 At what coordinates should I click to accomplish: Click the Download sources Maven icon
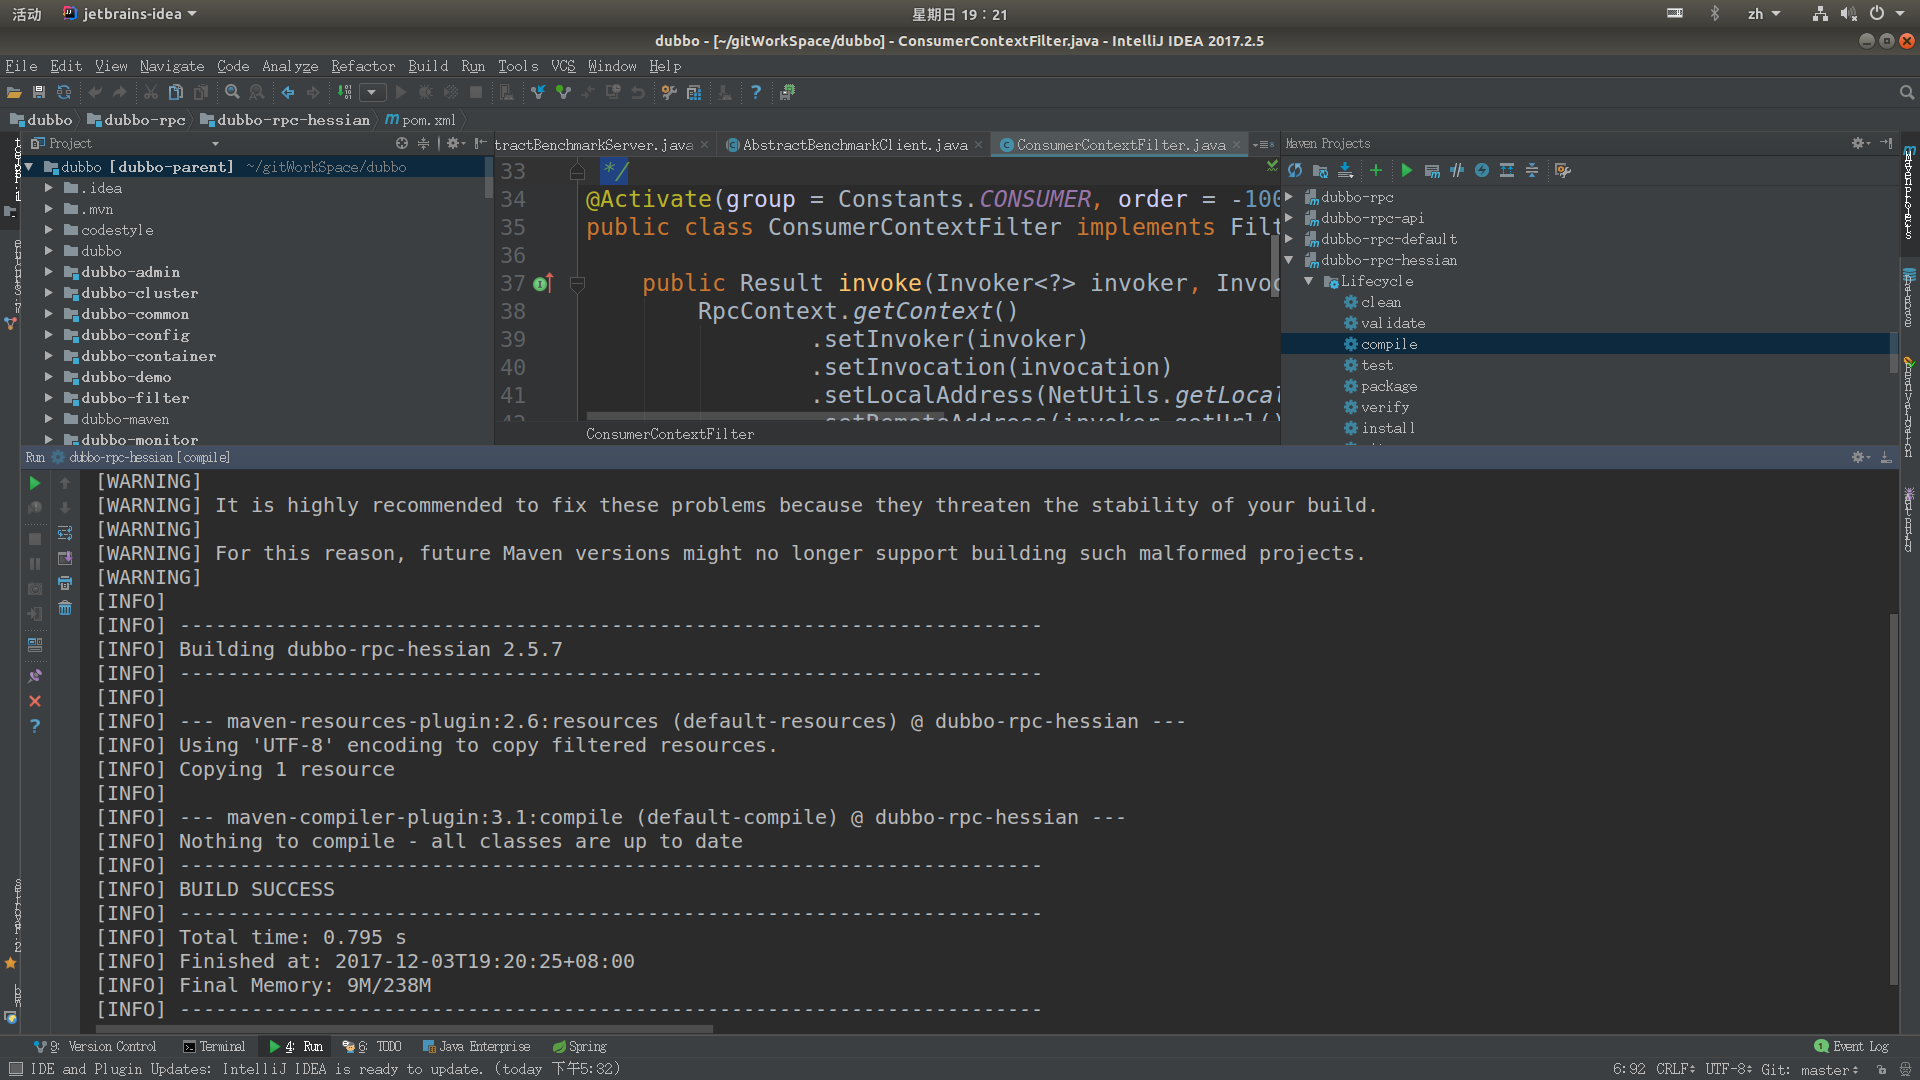click(1345, 171)
